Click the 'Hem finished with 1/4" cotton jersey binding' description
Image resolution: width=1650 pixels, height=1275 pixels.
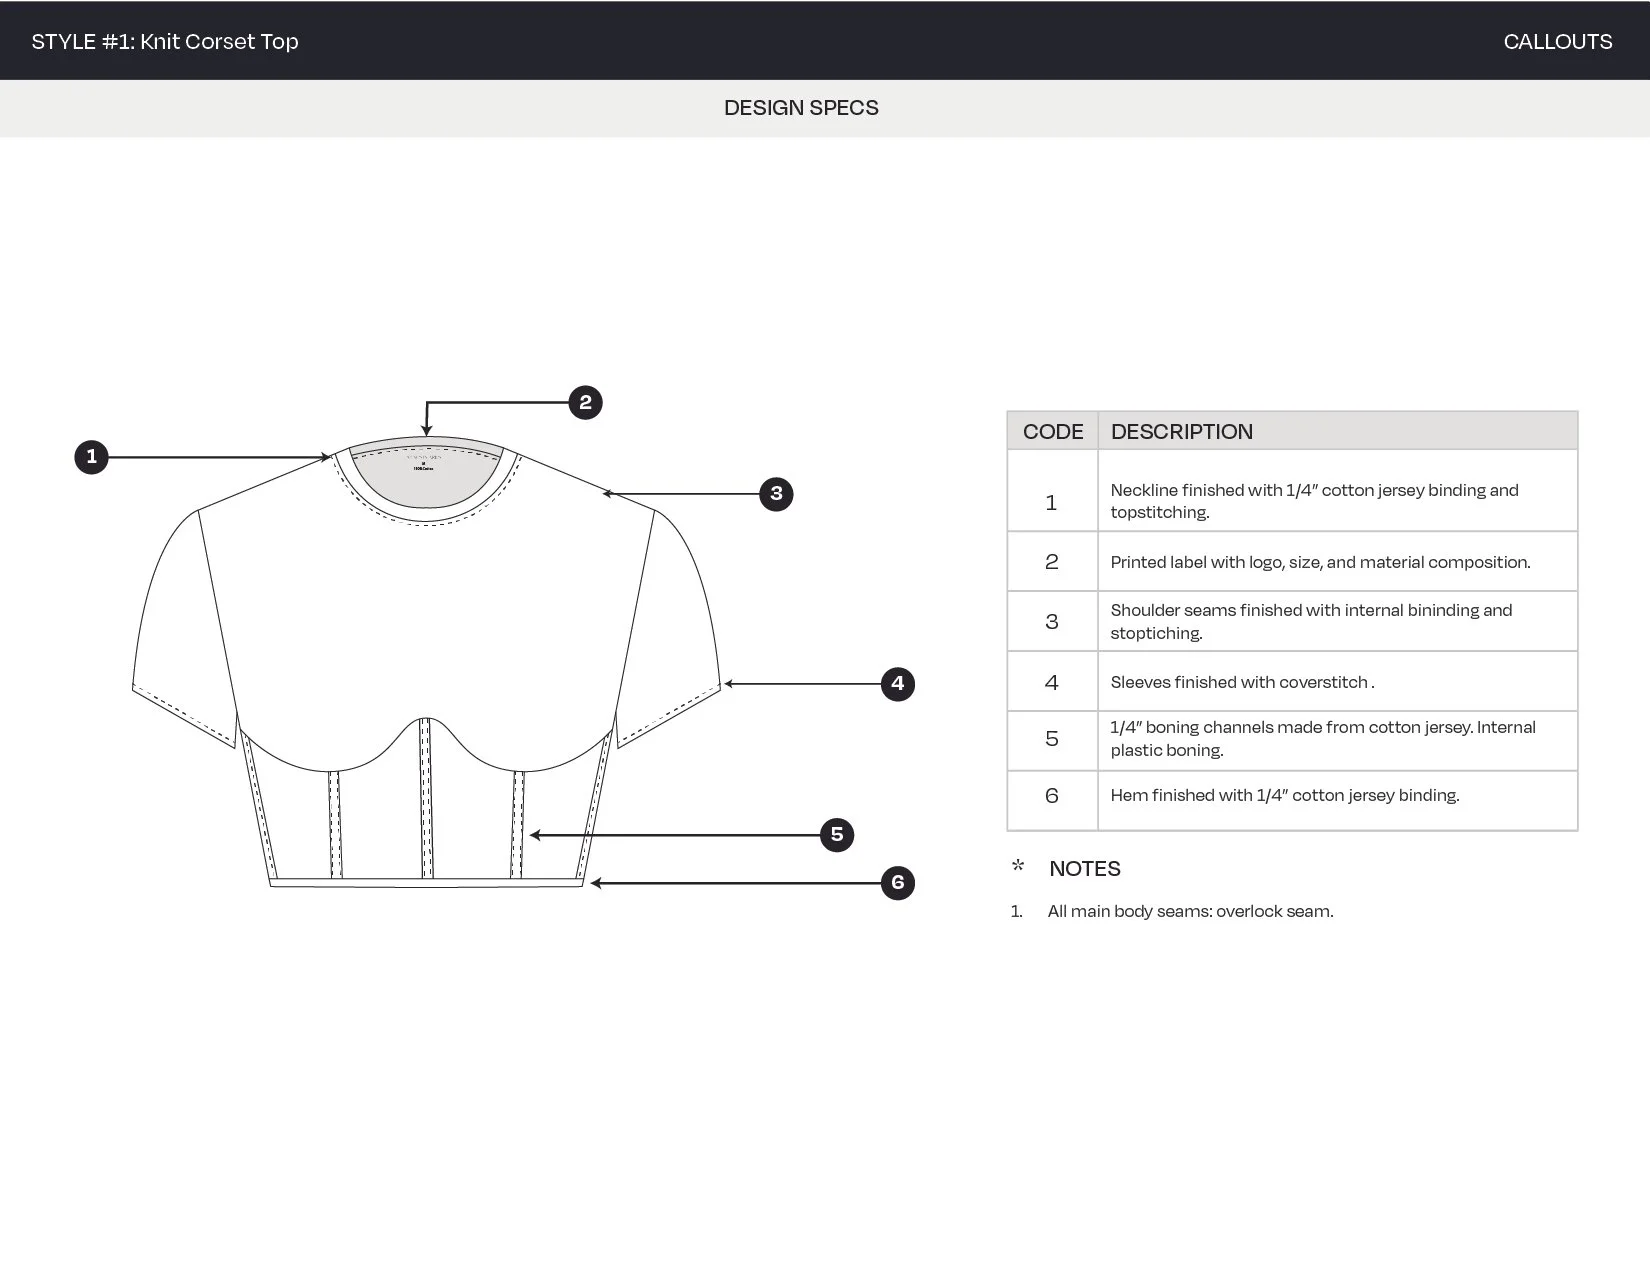(1285, 795)
